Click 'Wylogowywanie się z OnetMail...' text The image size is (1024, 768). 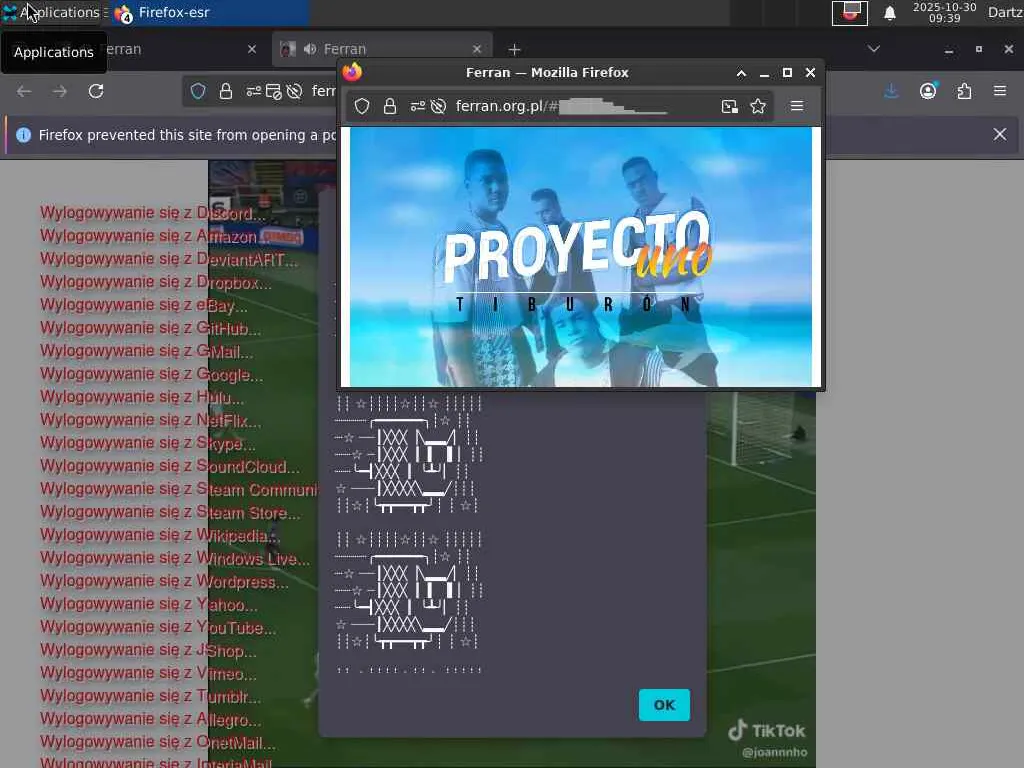(x=157, y=742)
